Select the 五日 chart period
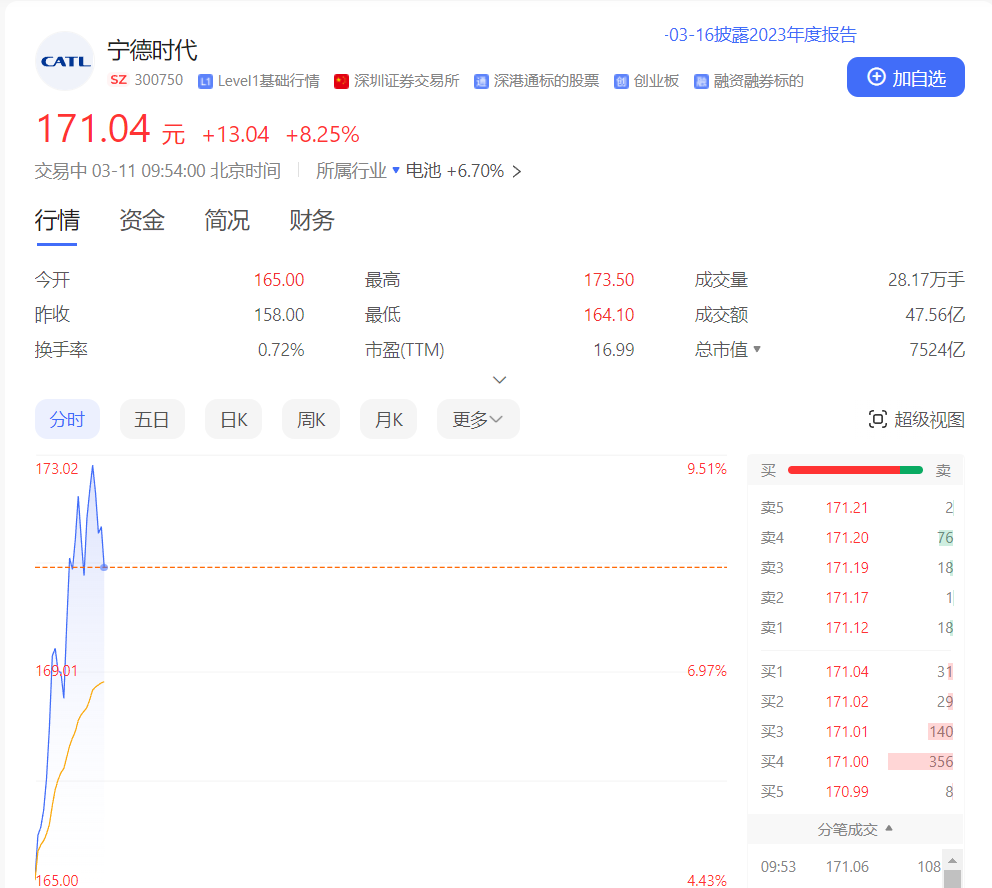The height and width of the screenshot is (888, 992). (x=152, y=420)
